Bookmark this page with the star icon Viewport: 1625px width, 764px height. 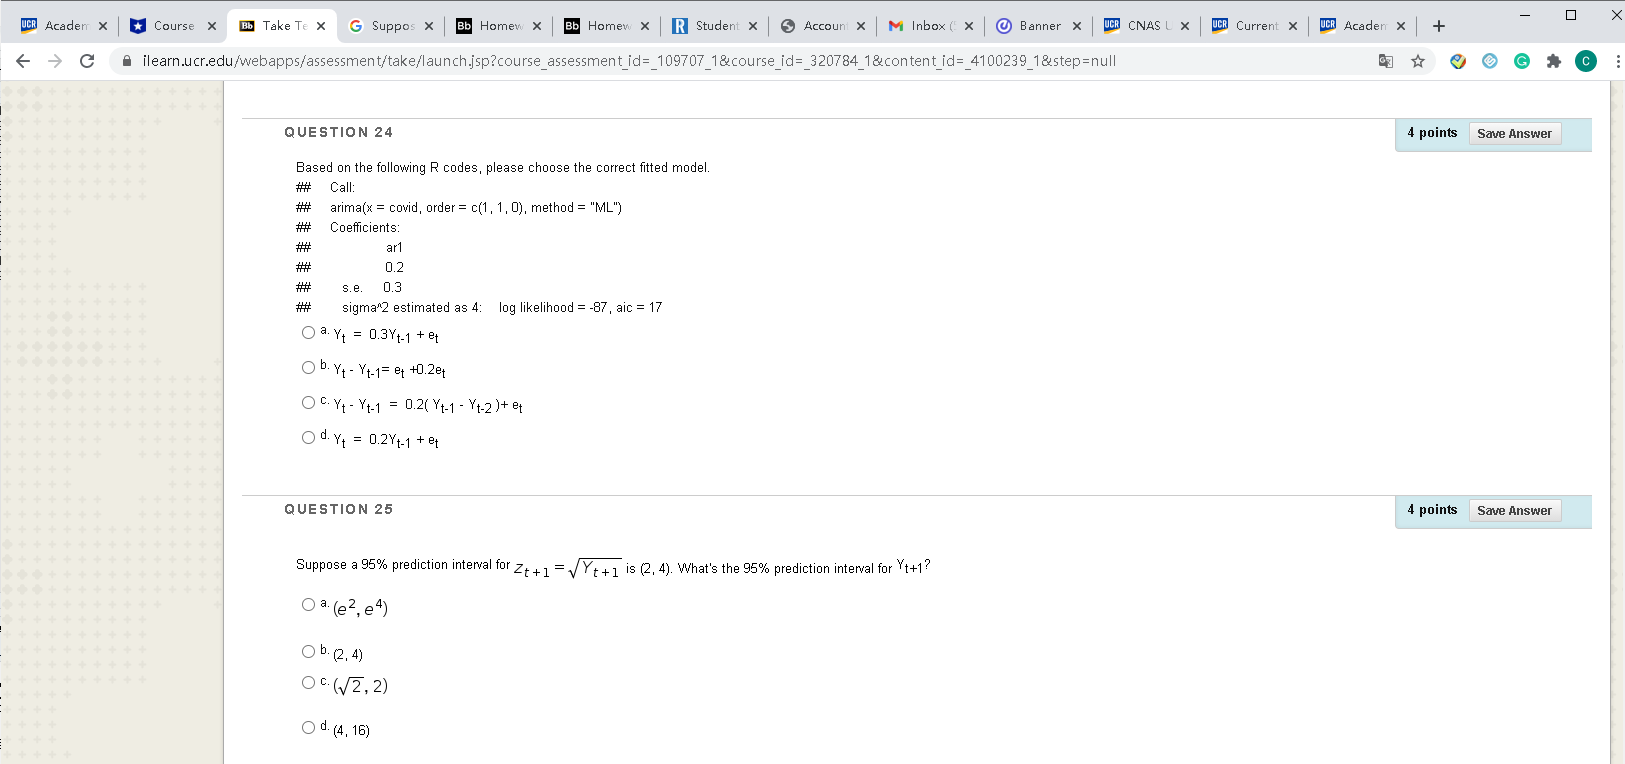pyautogui.click(x=1418, y=61)
